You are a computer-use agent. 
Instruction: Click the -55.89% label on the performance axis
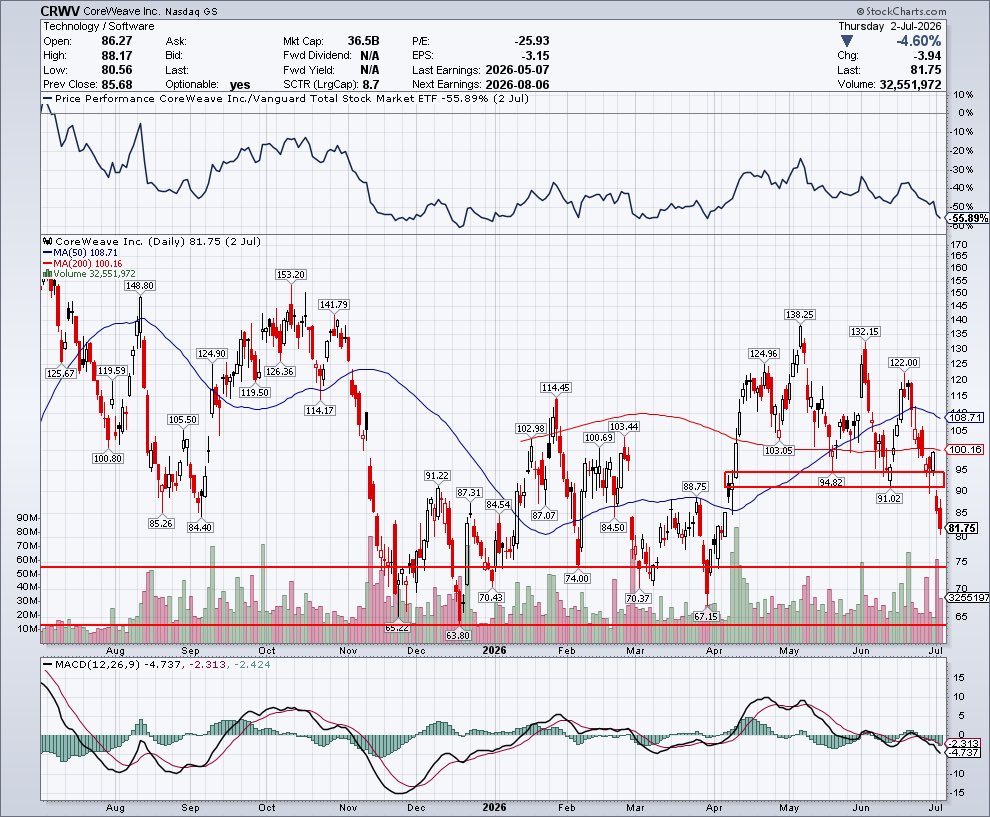click(969, 218)
